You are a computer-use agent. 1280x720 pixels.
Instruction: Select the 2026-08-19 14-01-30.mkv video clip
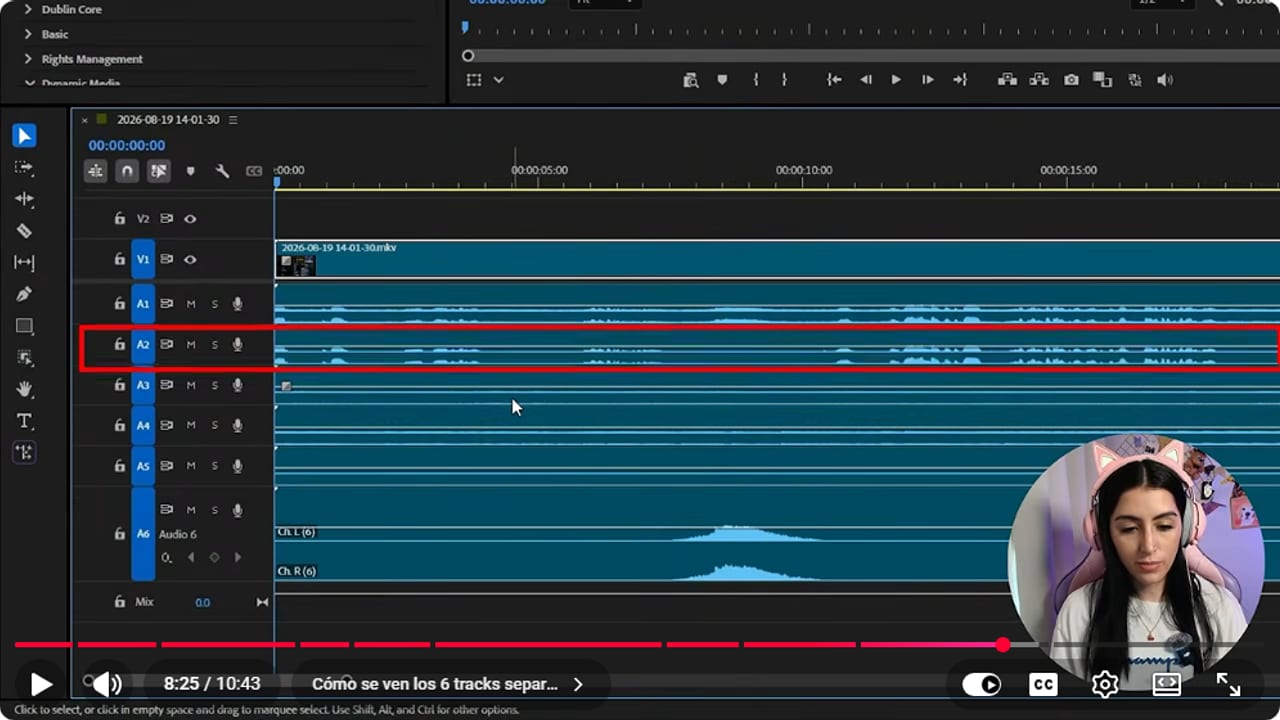777,259
